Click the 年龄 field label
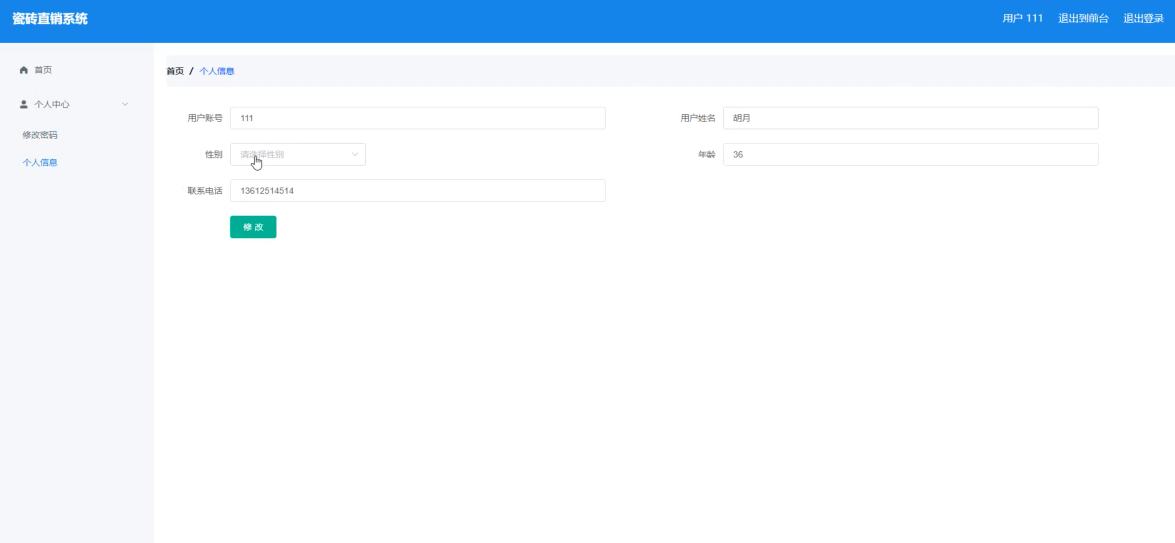The width and height of the screenshot is (1175, 543). 707,154
